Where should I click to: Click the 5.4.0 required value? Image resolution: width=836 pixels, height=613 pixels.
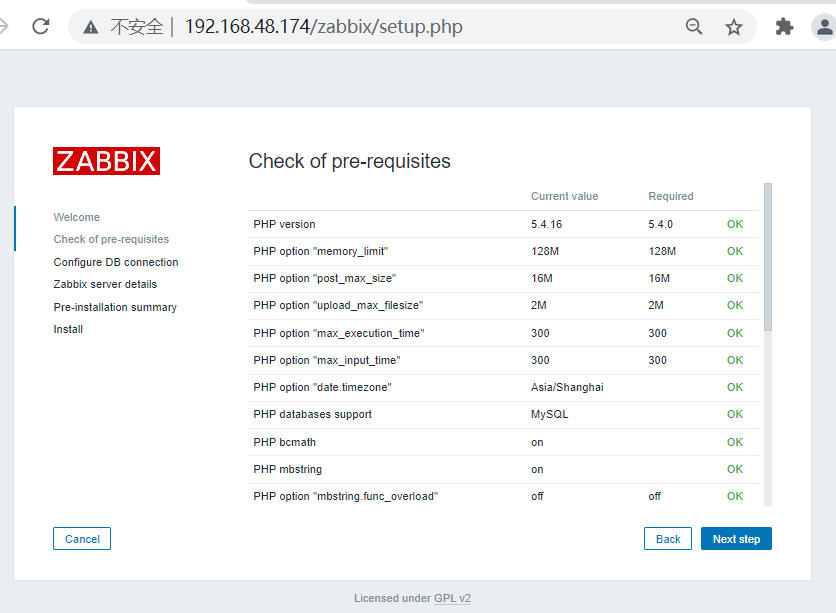click(x=661, y=224)
